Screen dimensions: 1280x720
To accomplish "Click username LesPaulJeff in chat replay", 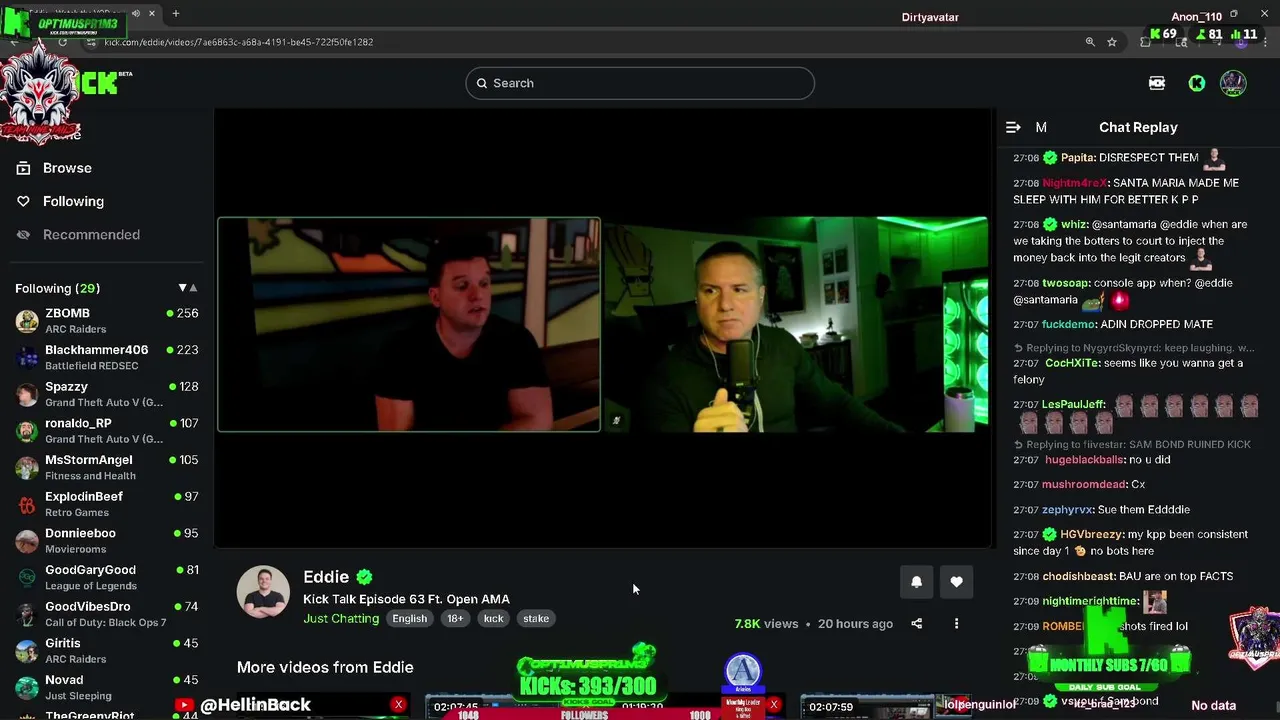I will pos(1073,404).
